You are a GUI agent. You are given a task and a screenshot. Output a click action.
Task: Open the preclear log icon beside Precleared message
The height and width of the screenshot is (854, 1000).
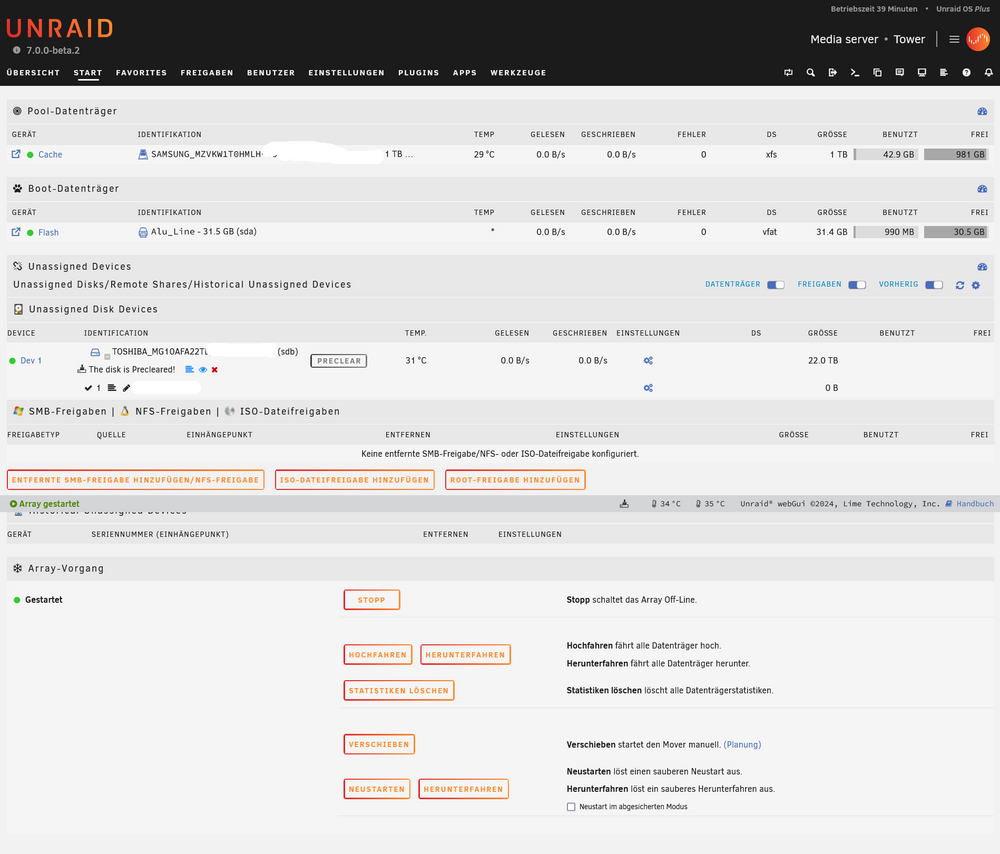pos(189,369)
